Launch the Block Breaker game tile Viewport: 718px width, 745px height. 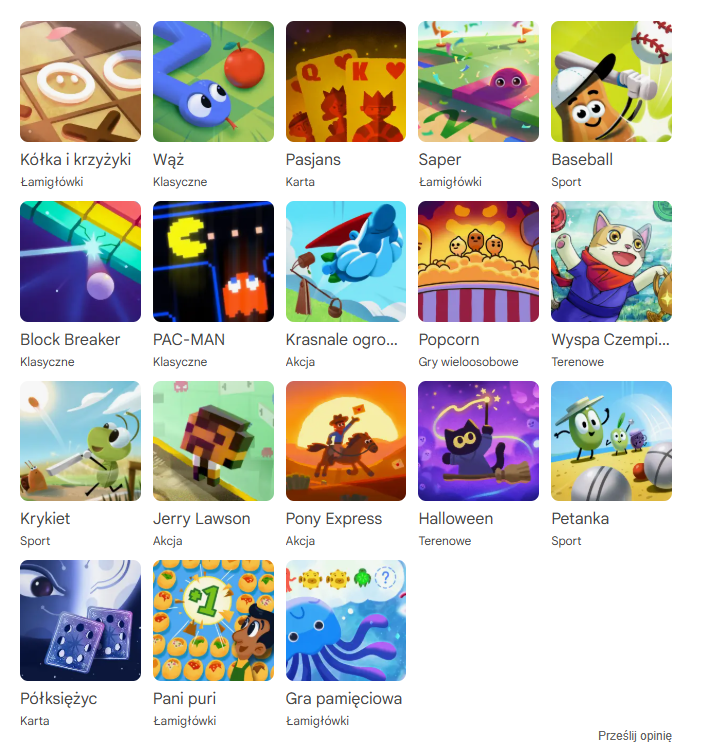80,261
